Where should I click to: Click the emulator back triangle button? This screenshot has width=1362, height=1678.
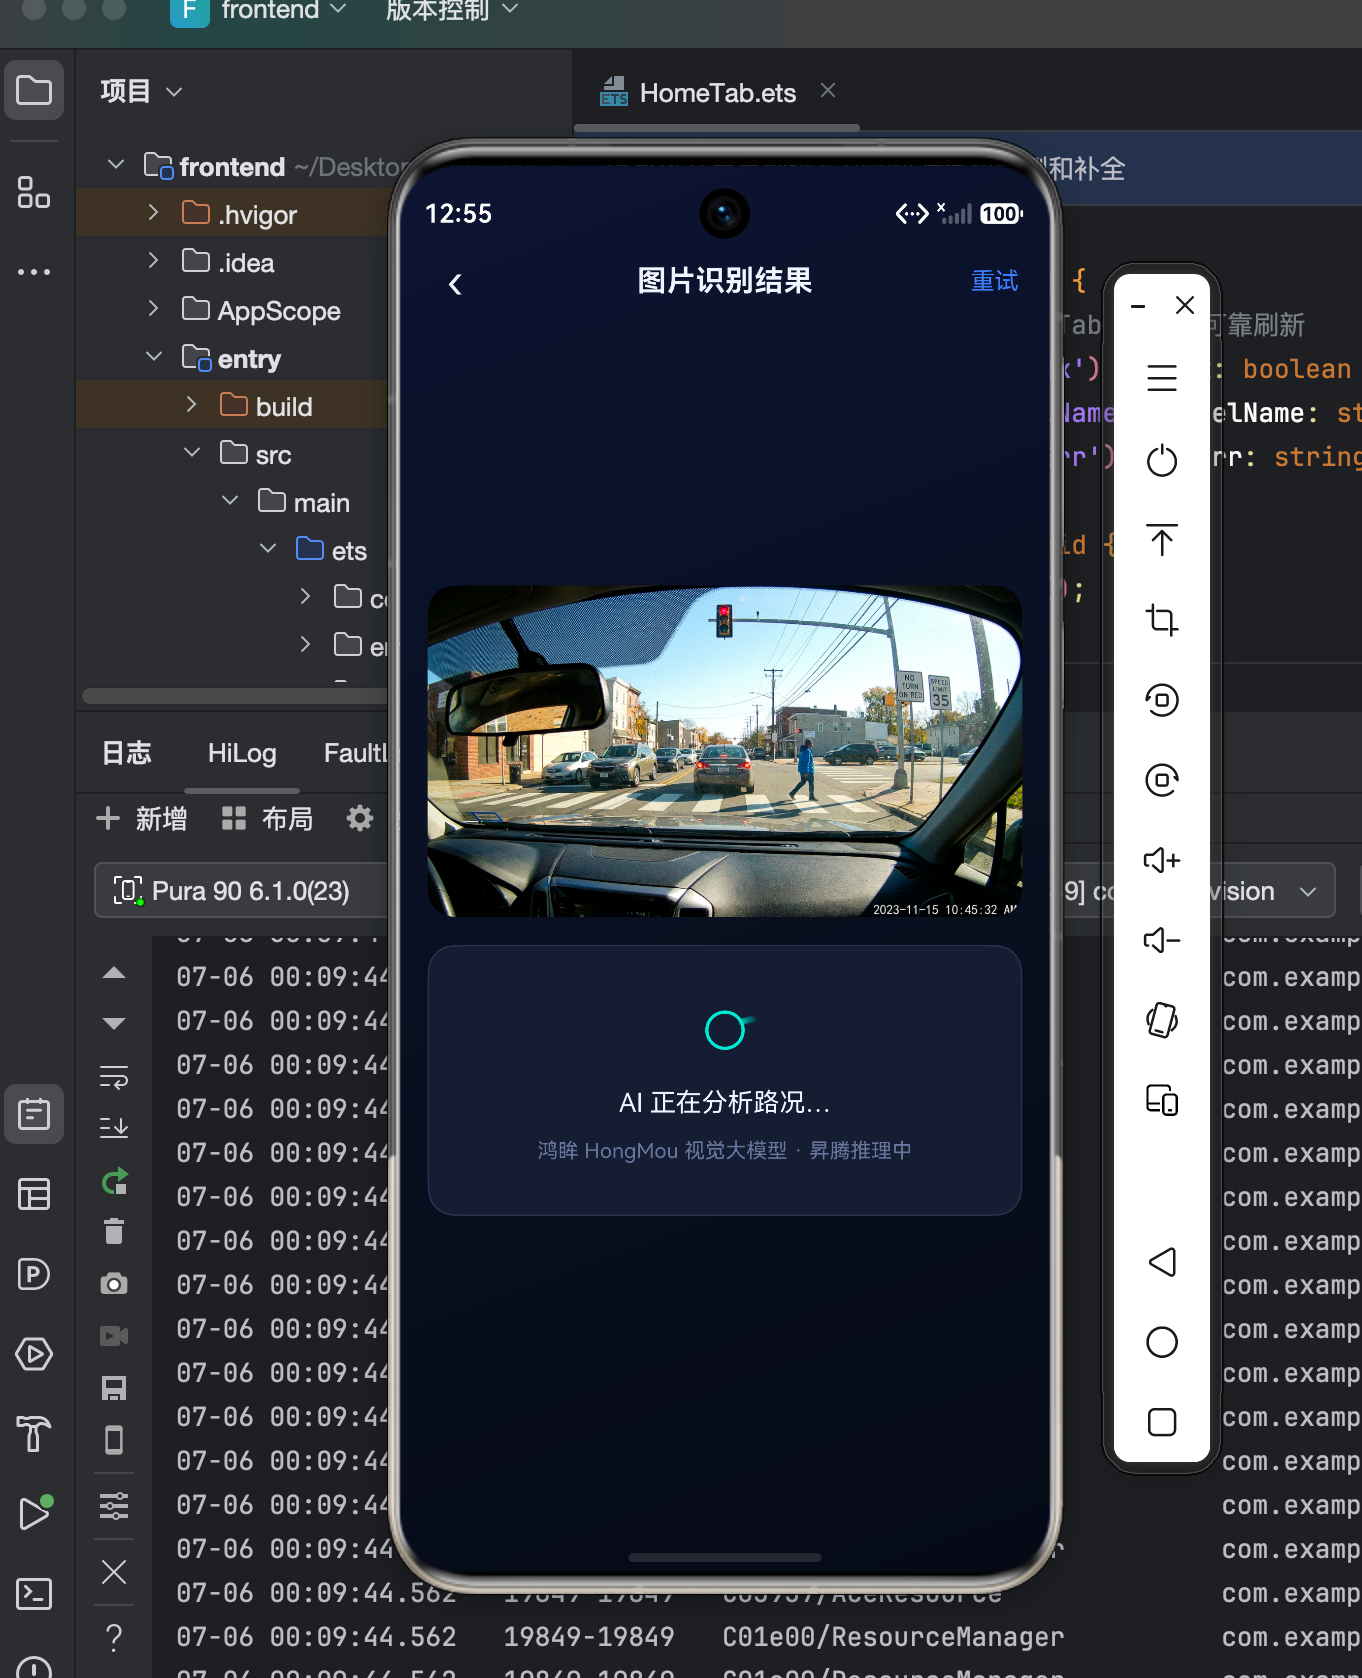[x=1162, y=1262]
